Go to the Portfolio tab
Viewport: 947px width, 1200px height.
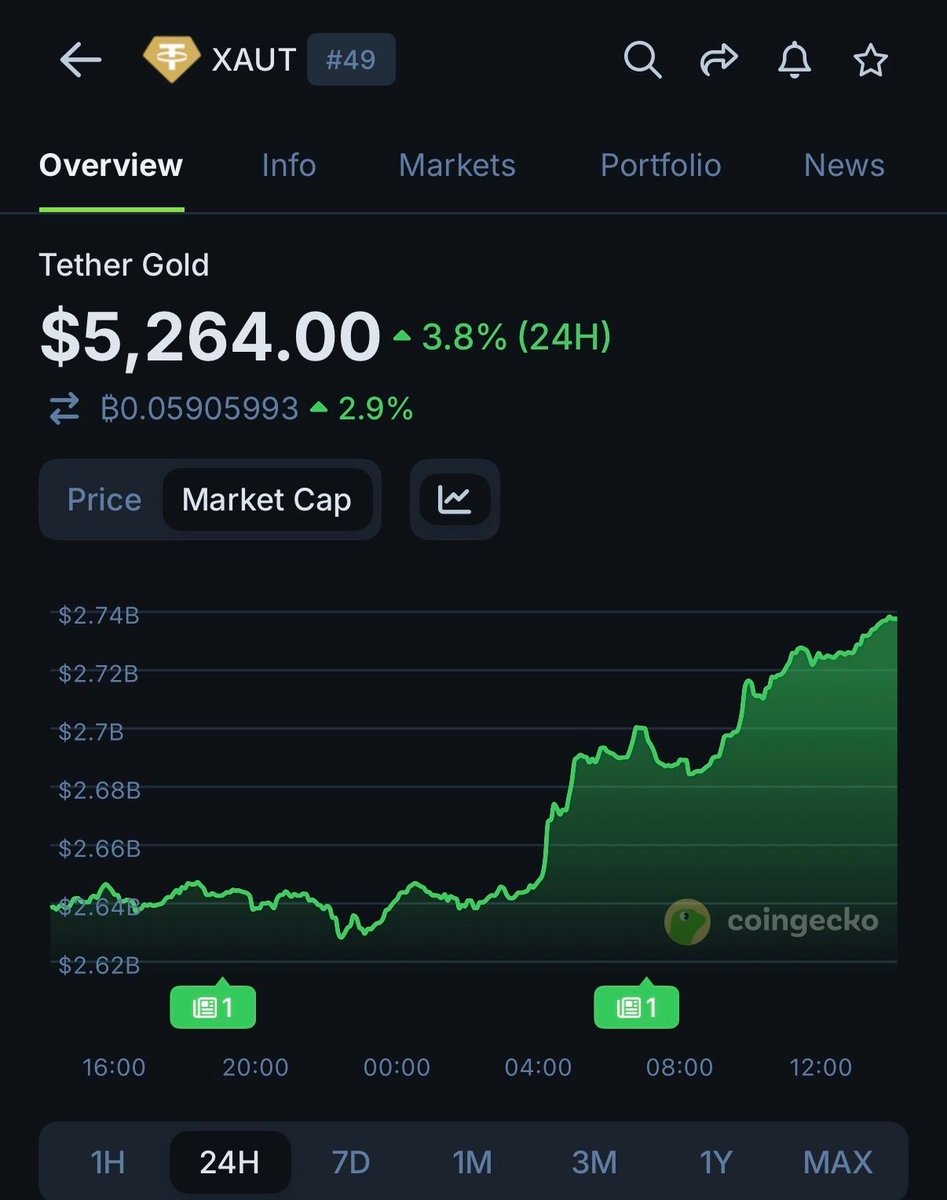point(660,165)
